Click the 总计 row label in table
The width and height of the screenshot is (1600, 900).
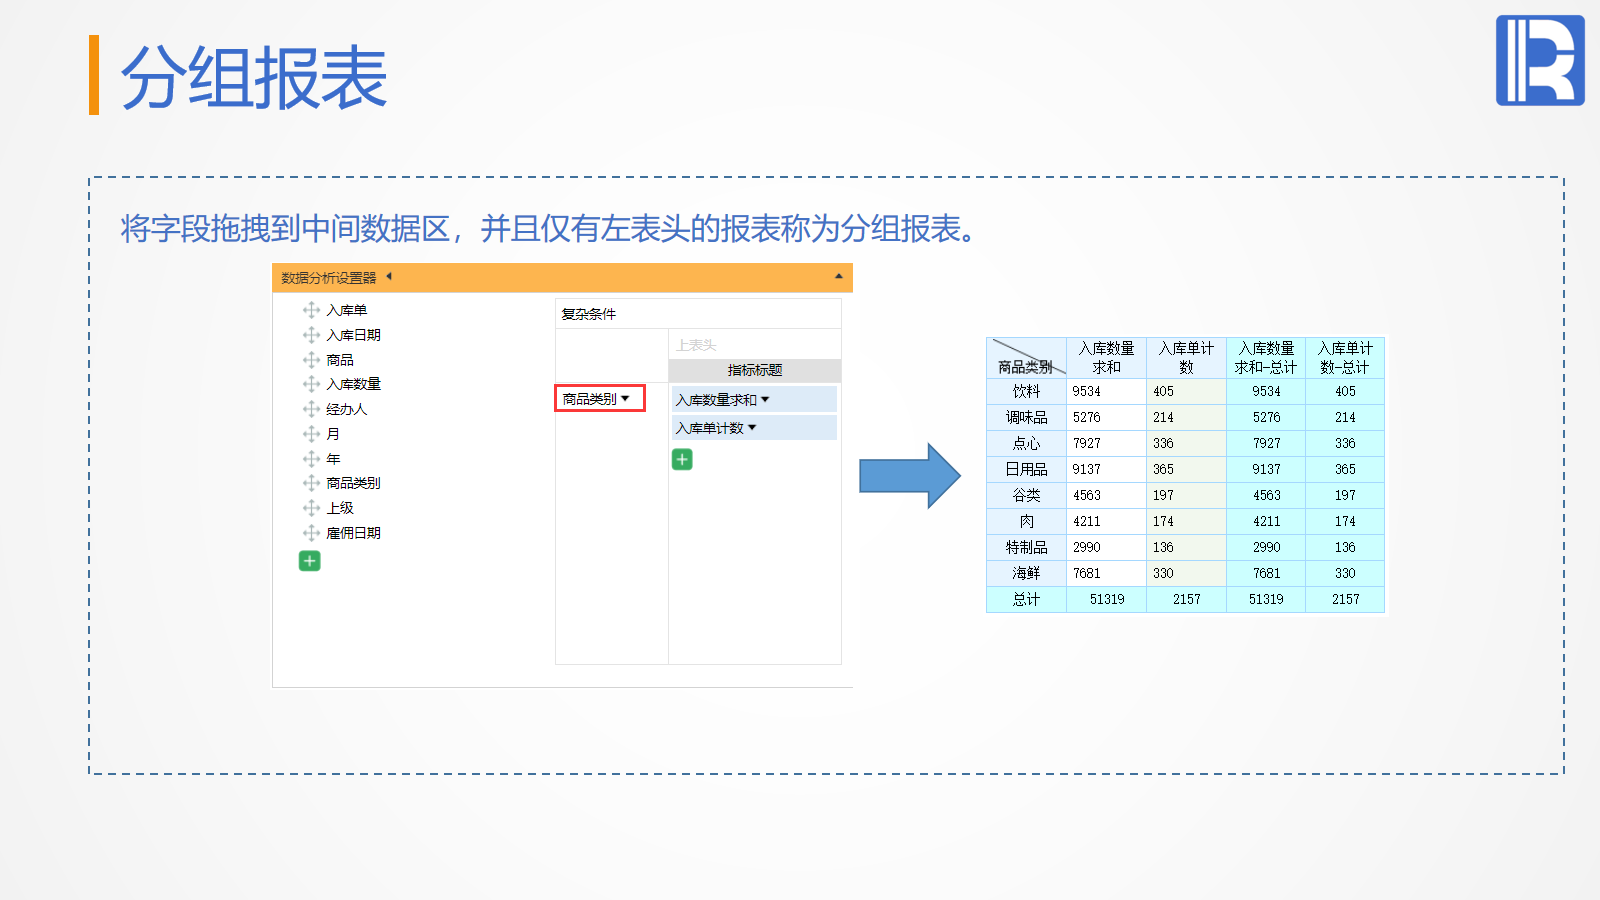[1026, 599]
